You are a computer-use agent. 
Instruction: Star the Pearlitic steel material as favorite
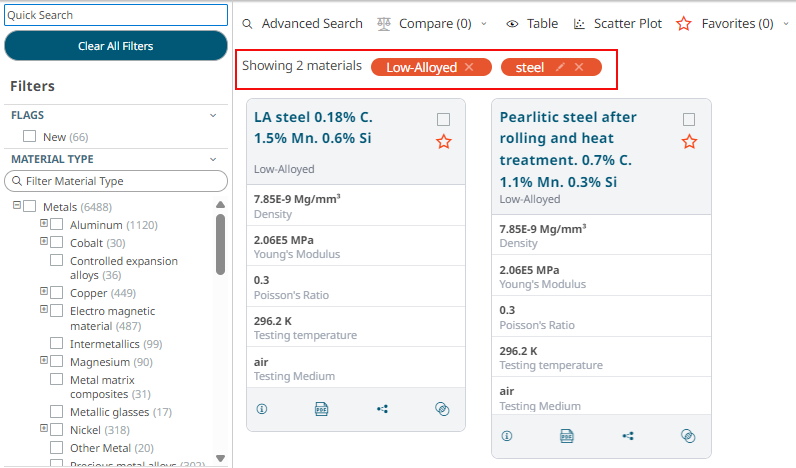point(689,142)
